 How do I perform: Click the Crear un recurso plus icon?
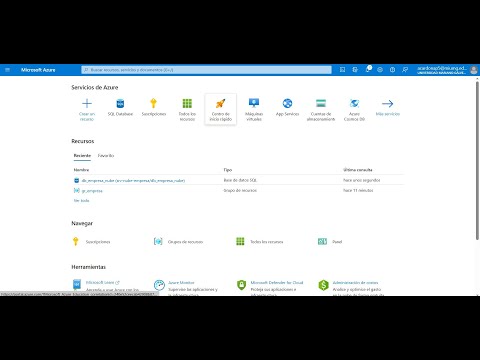coord(87,104)
